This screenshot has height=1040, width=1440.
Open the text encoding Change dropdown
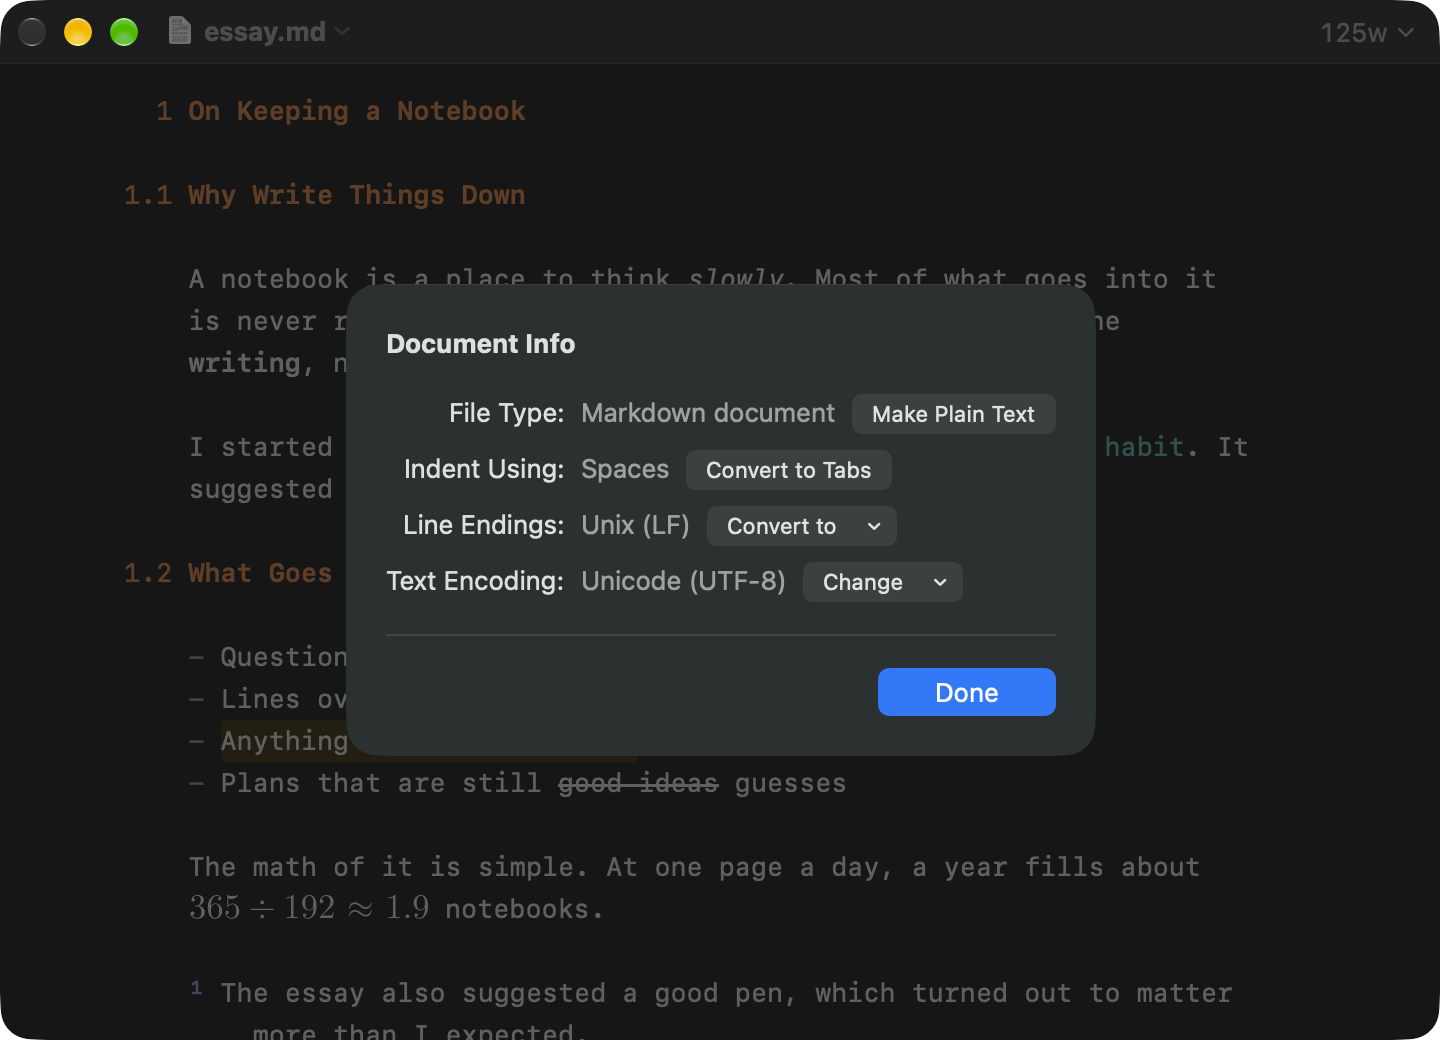click(882, 582)
